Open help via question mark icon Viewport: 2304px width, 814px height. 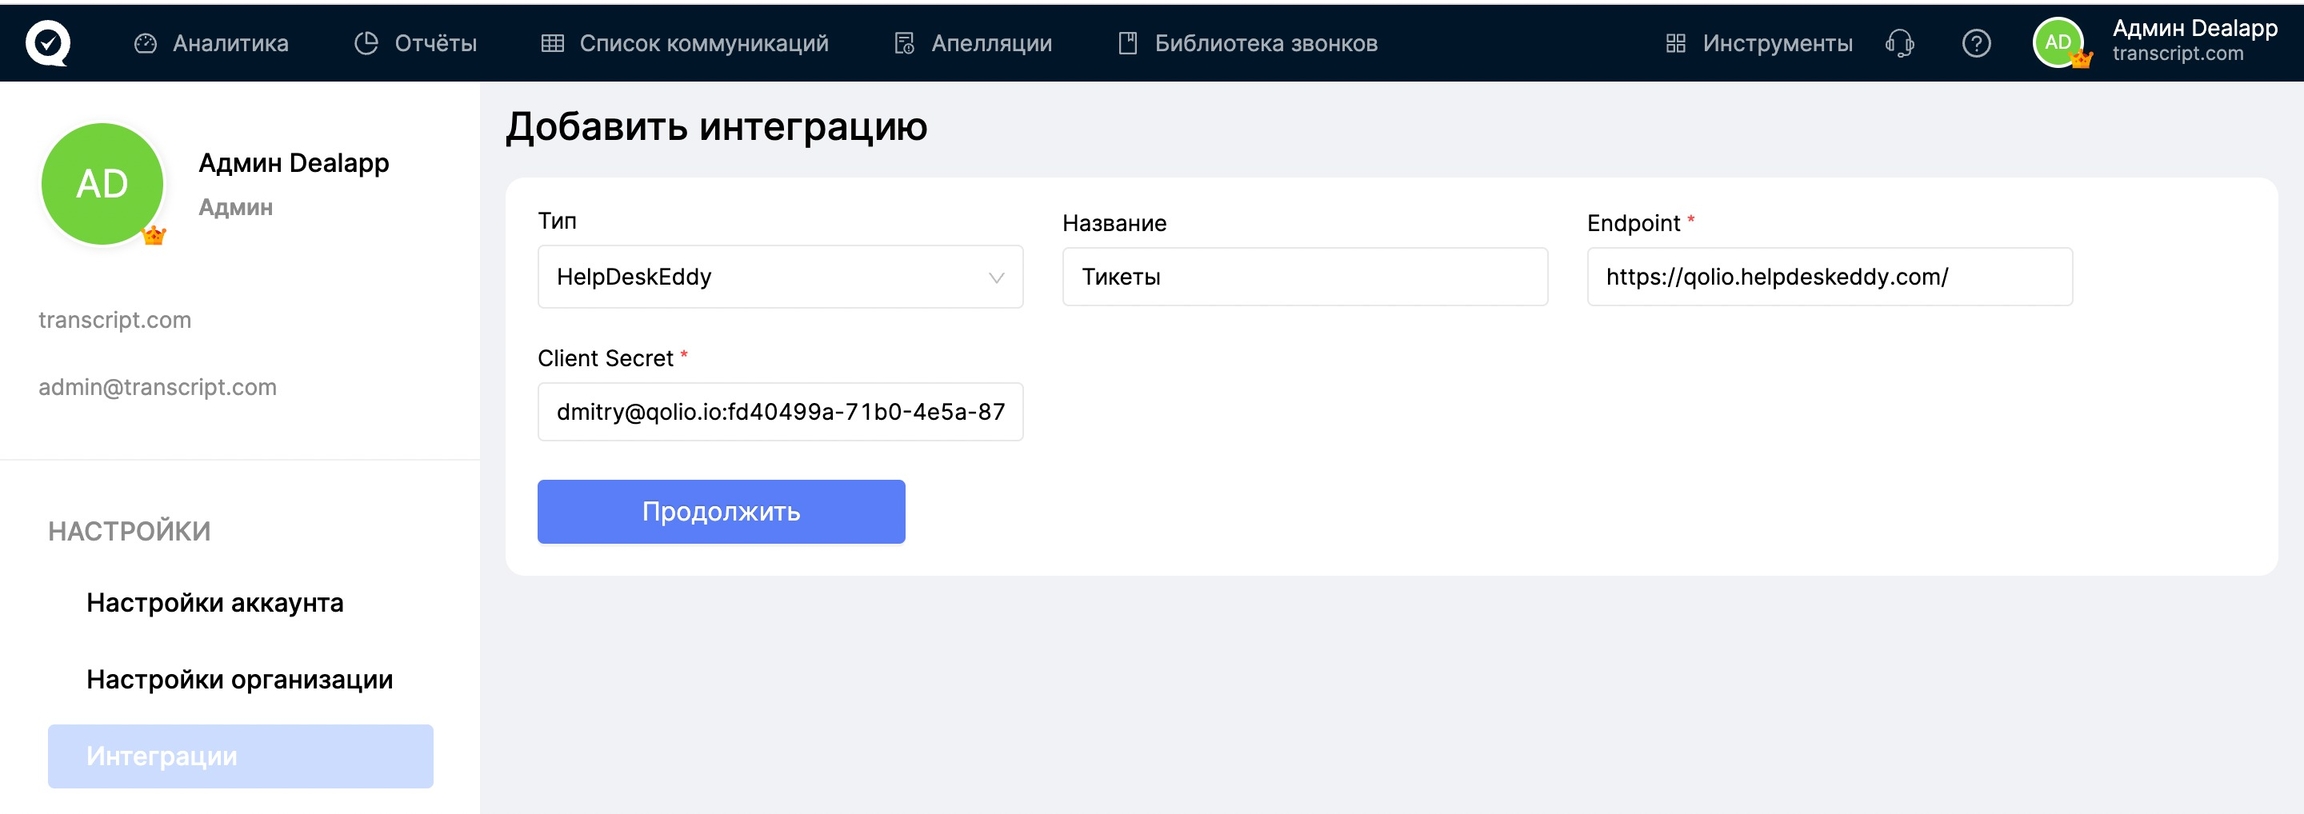(x=1976, y=43)
